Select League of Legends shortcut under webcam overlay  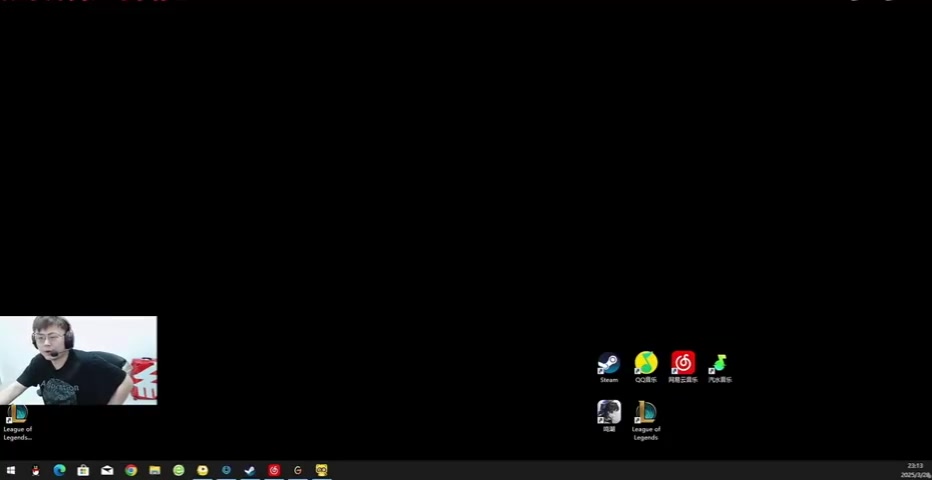tap(17, 416)
